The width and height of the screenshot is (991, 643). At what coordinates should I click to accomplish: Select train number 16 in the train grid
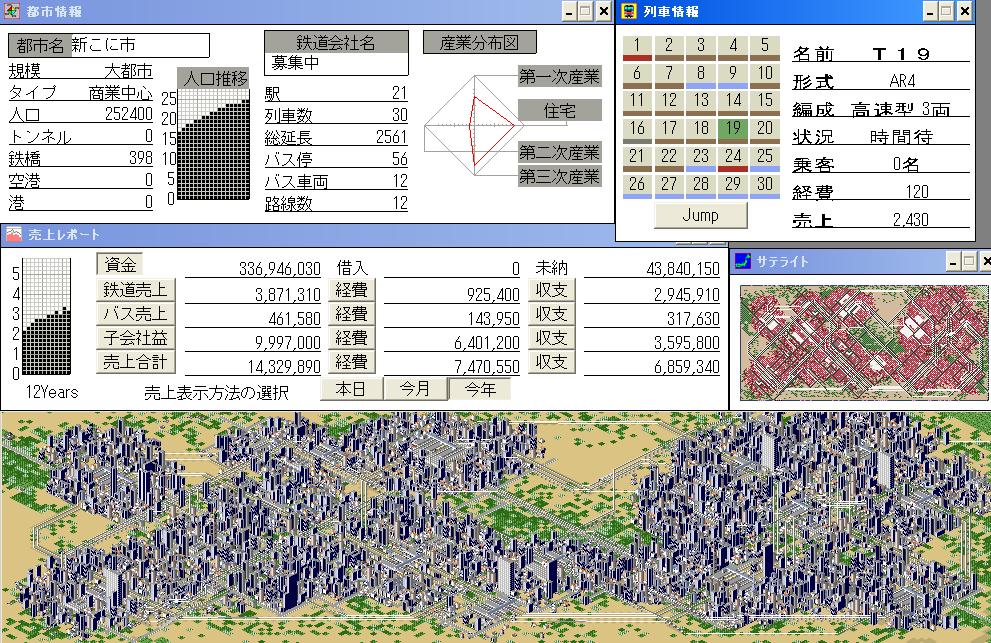coord(637,130)
